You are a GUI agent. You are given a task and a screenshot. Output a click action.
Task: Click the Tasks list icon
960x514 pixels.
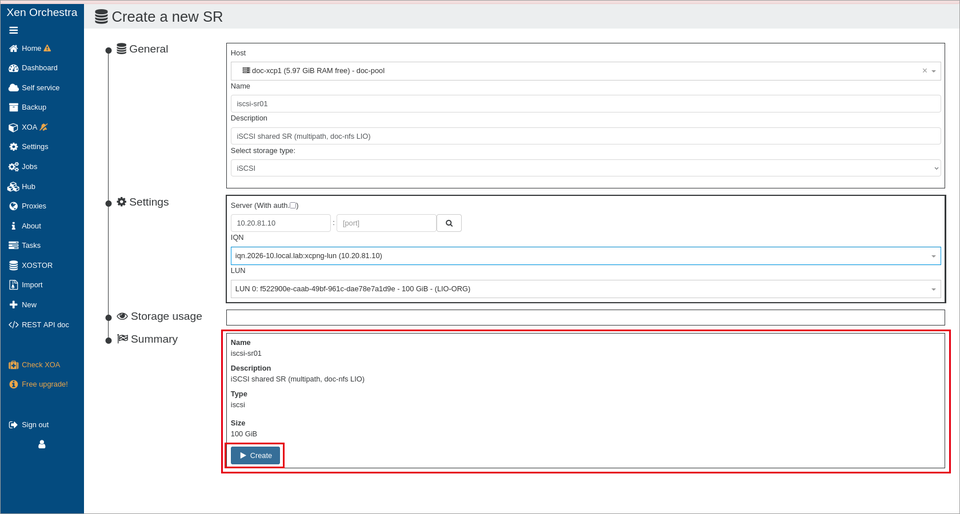click(x=13, y=245)
